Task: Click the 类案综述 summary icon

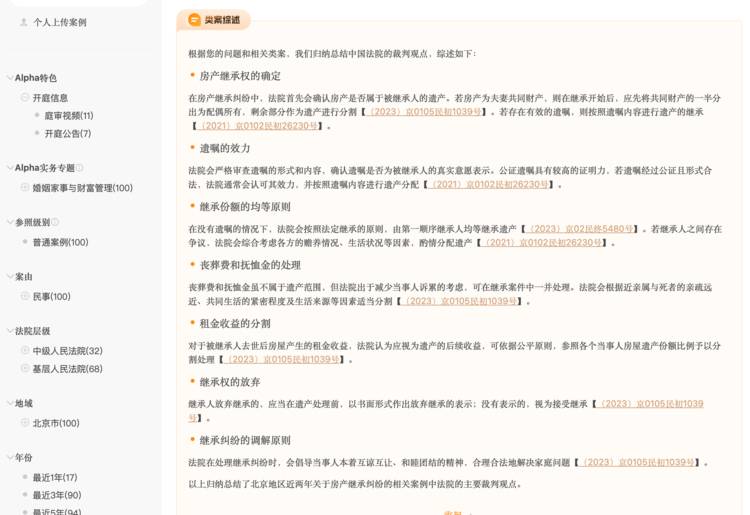Action: [194, 20]
